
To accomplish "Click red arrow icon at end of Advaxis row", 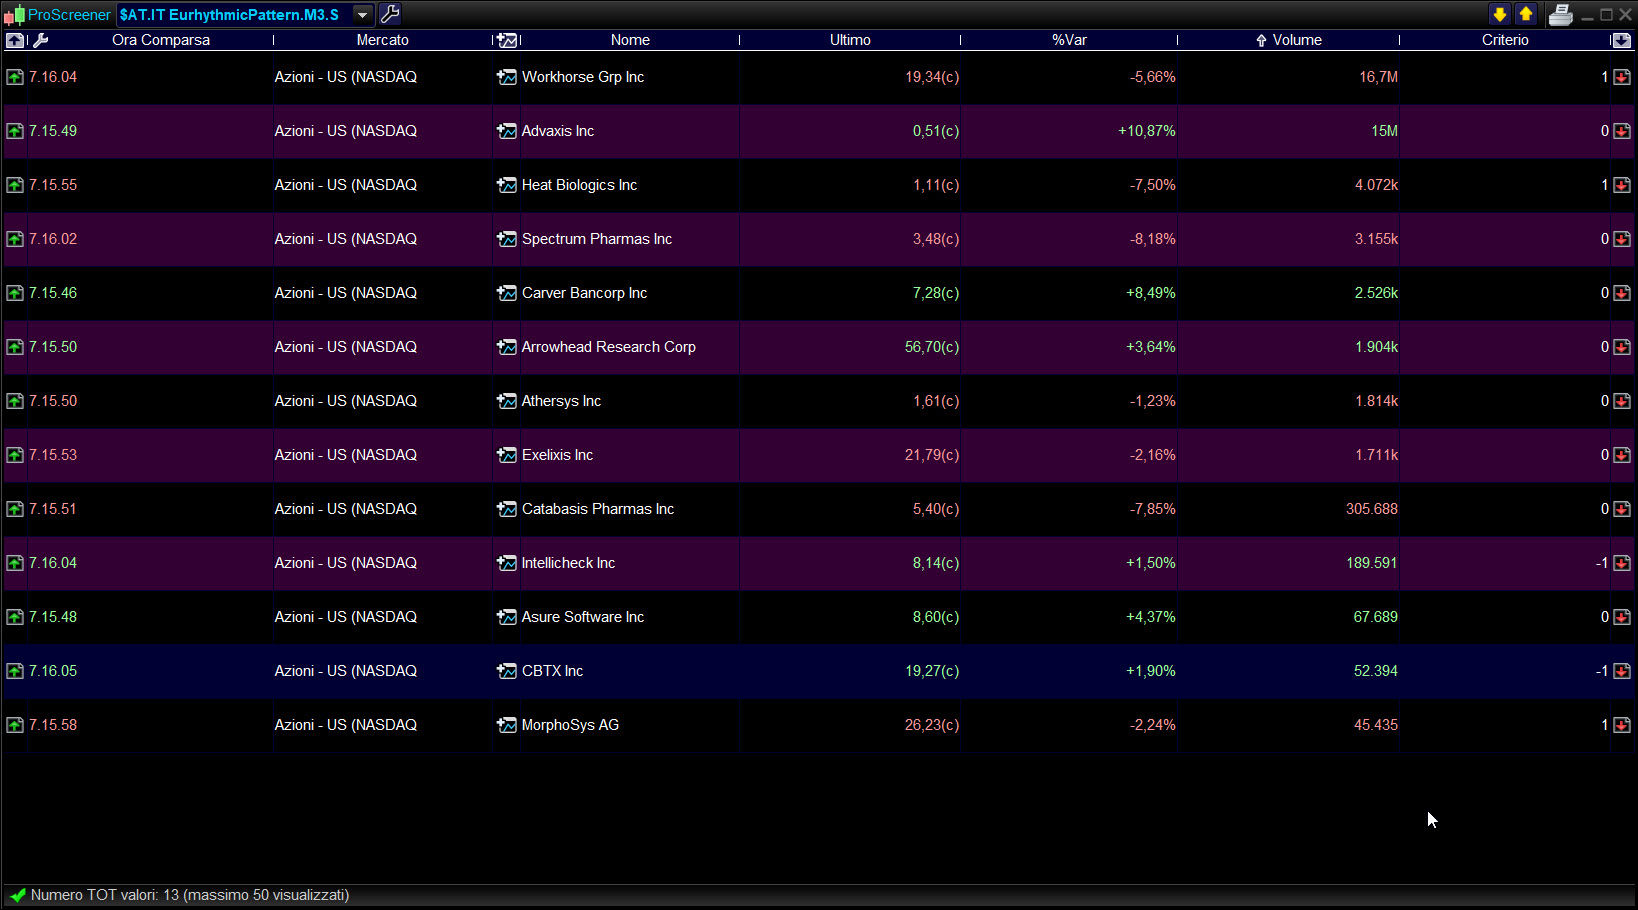I will tap(1622, 131).
